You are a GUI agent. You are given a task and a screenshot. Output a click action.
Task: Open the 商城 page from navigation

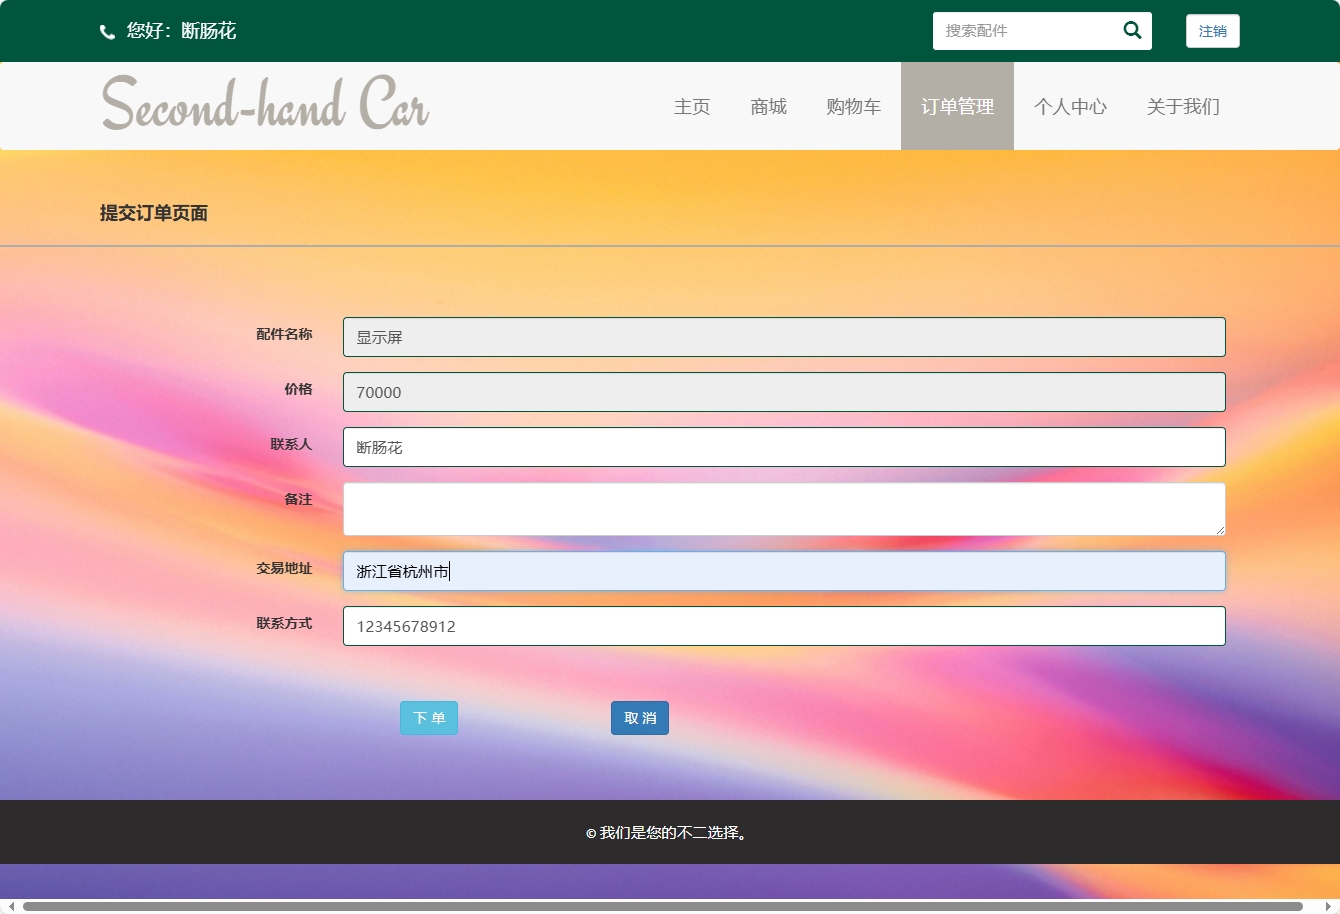click(768, 106)
